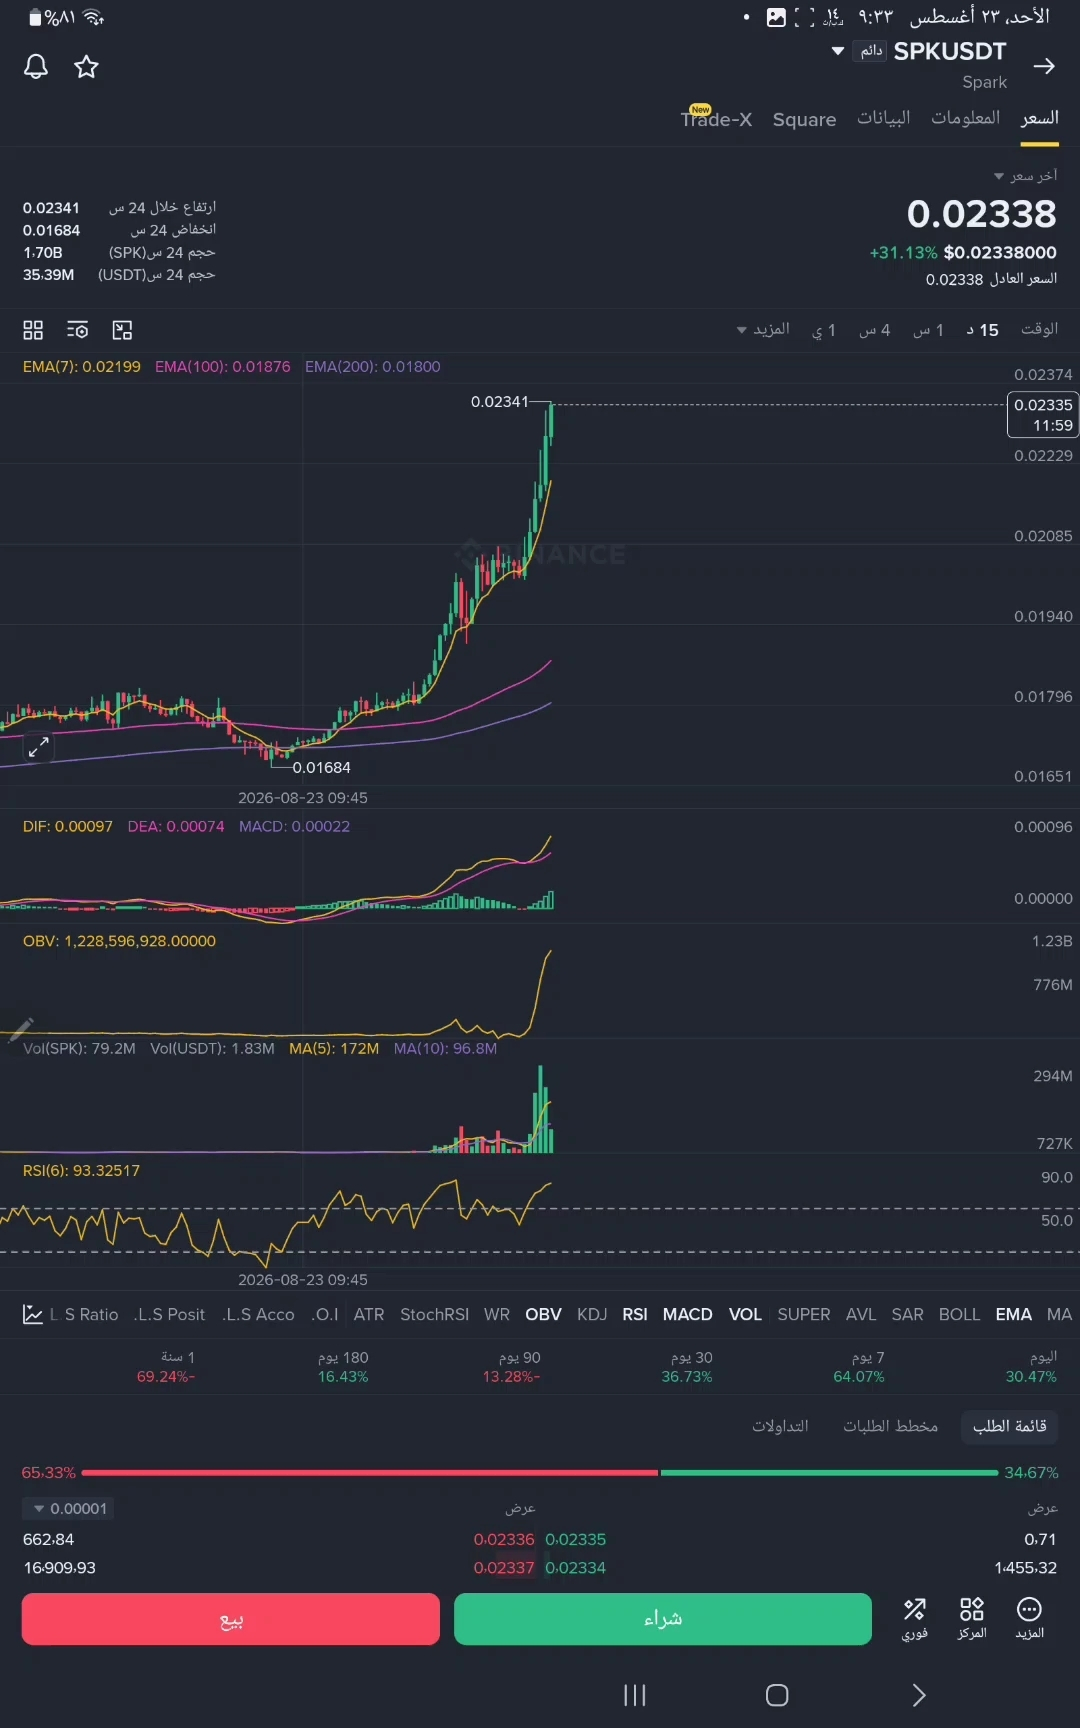Select bid price 0.02335
This screenshot has width=1080, height=1728.
point(575,1539)
